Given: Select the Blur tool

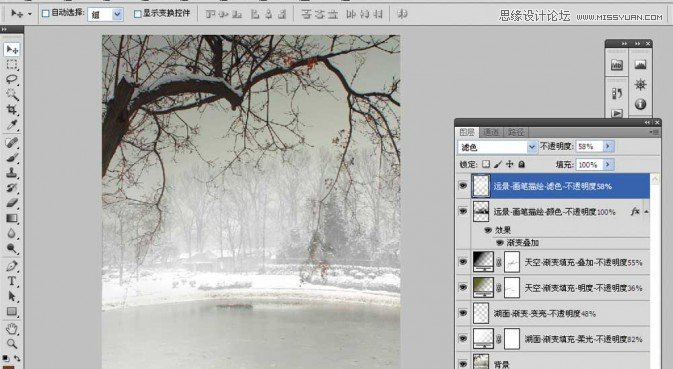Looking at the screenshot, I should pos(12,233).
